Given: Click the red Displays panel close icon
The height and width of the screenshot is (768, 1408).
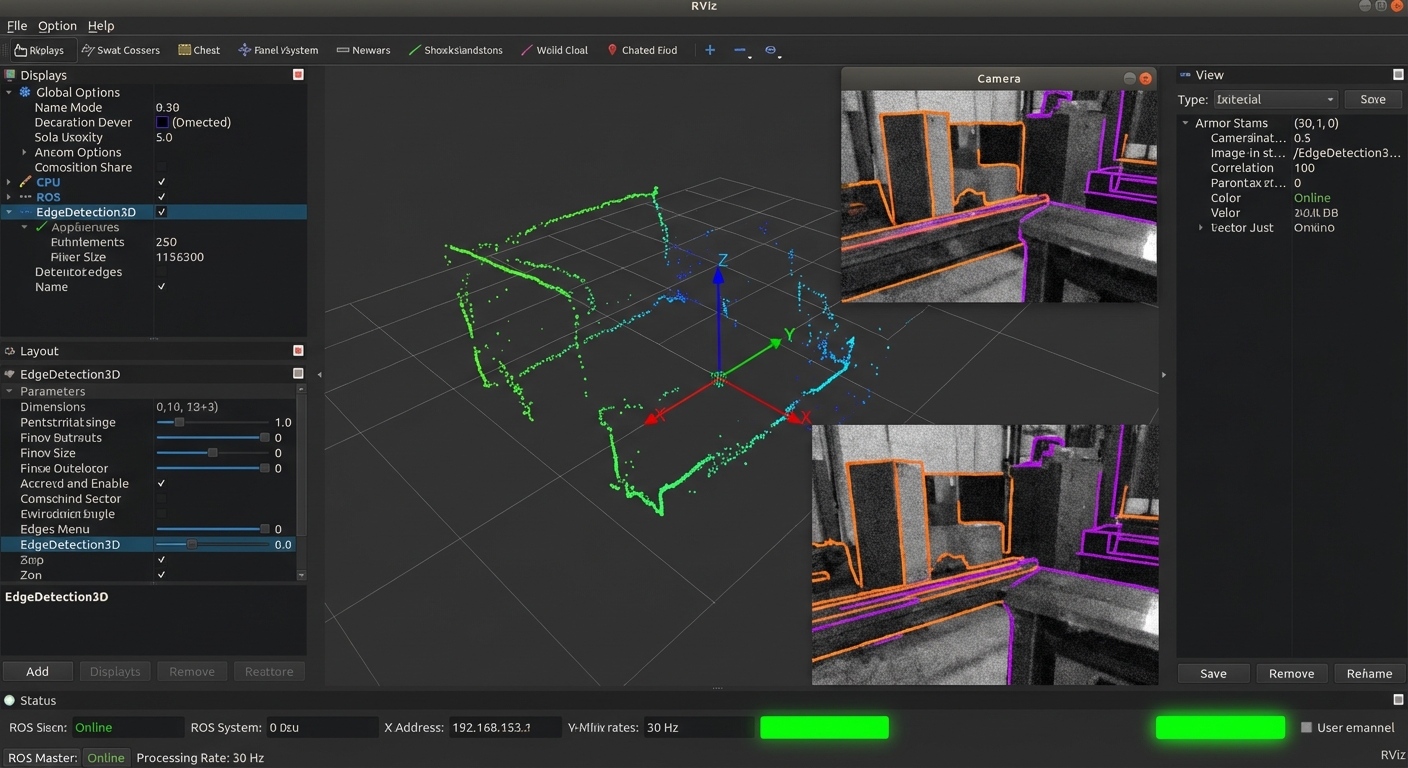Looking at the screenshot, I should click(x=298, y=75).
